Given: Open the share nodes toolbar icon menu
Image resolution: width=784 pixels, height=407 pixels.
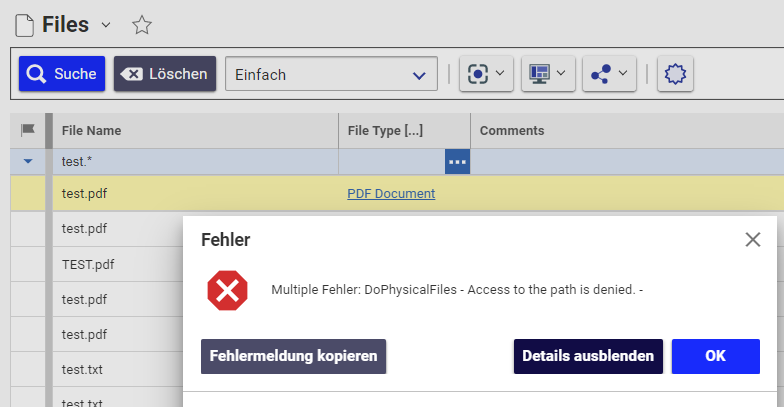Looking at the screenshot, I should (x=610, y=74).
